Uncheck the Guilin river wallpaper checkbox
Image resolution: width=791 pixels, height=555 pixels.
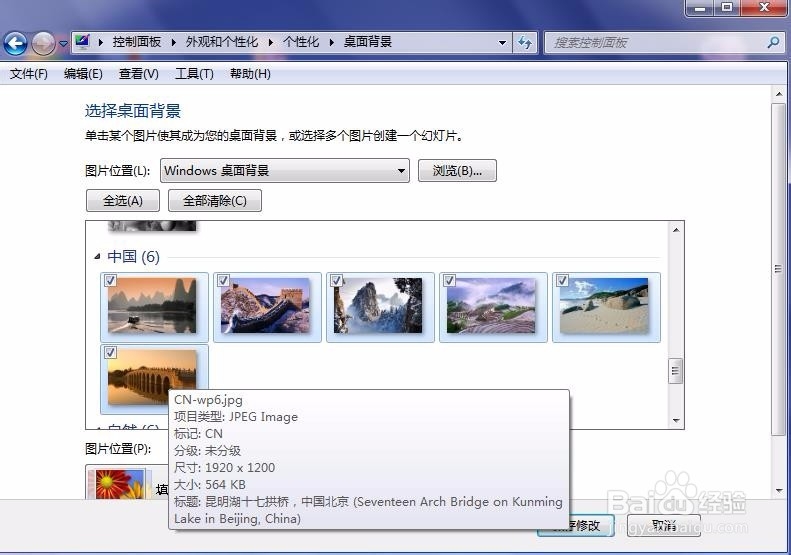pos(110,280)
